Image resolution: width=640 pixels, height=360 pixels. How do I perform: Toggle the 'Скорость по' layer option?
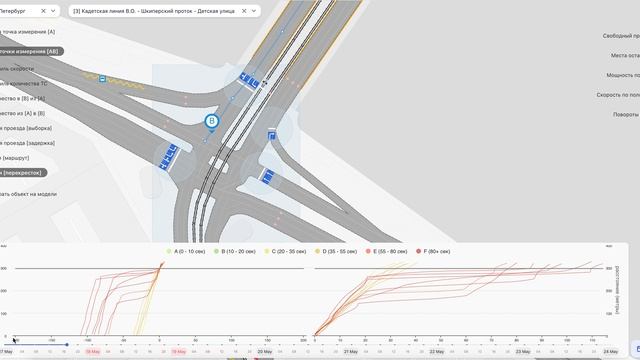click(618, 95)
